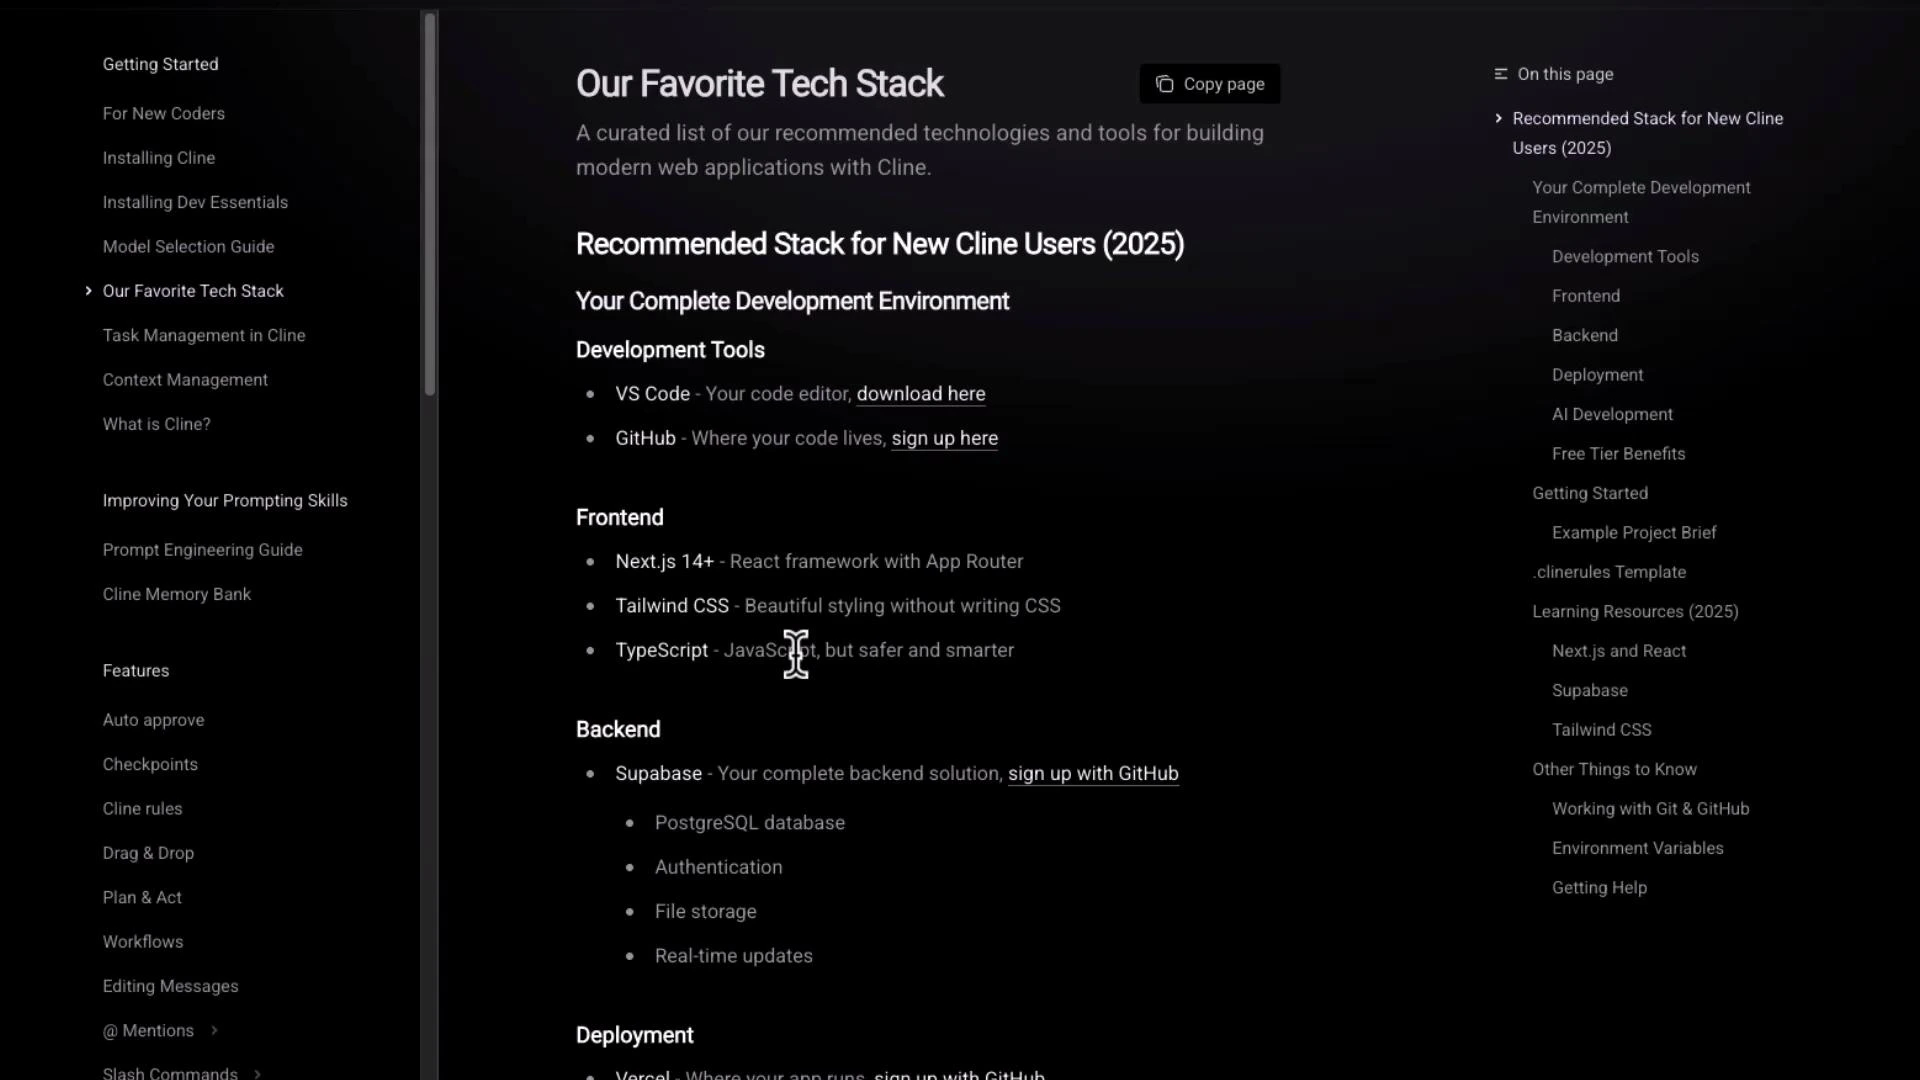Image resolution: width=1920 pixels, height=1080 pixels.
Task: Select "Workflows" in the sidebar
Action: pyautogui.click(x=142, y=941)
